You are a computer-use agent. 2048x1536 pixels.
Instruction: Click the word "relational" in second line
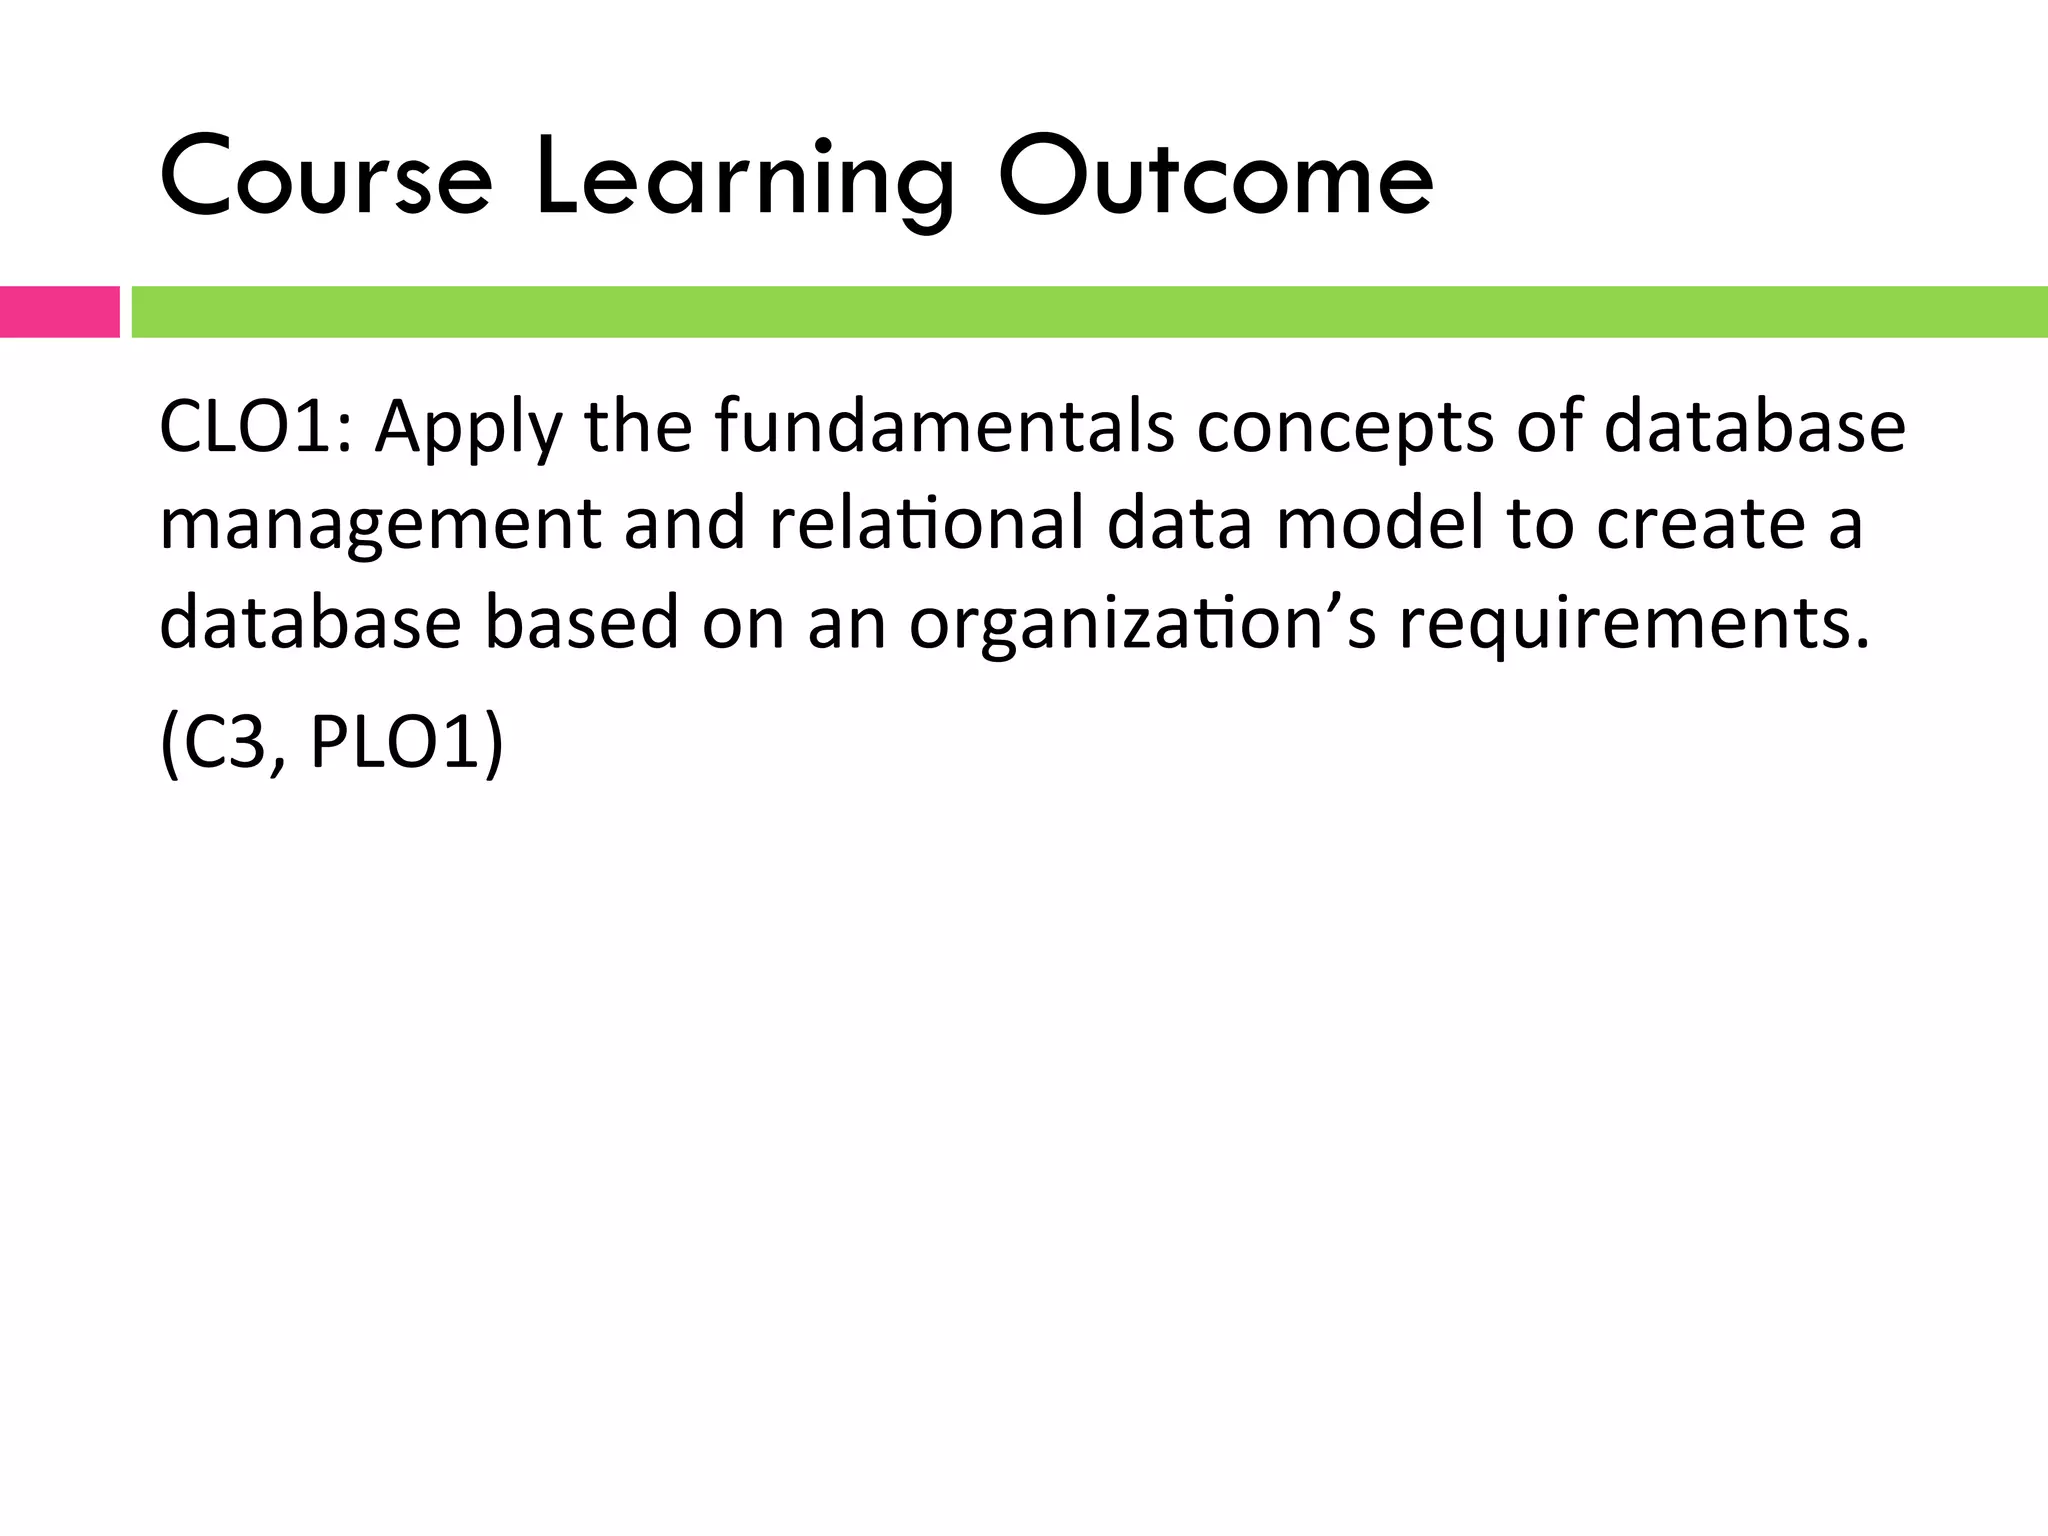click(x=926, y=525)
